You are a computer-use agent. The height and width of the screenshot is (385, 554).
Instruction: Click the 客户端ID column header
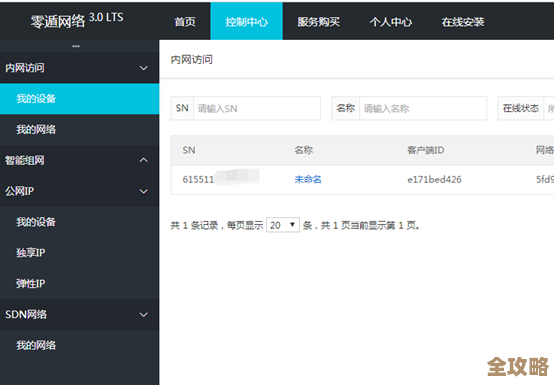(x=425, y=150)
